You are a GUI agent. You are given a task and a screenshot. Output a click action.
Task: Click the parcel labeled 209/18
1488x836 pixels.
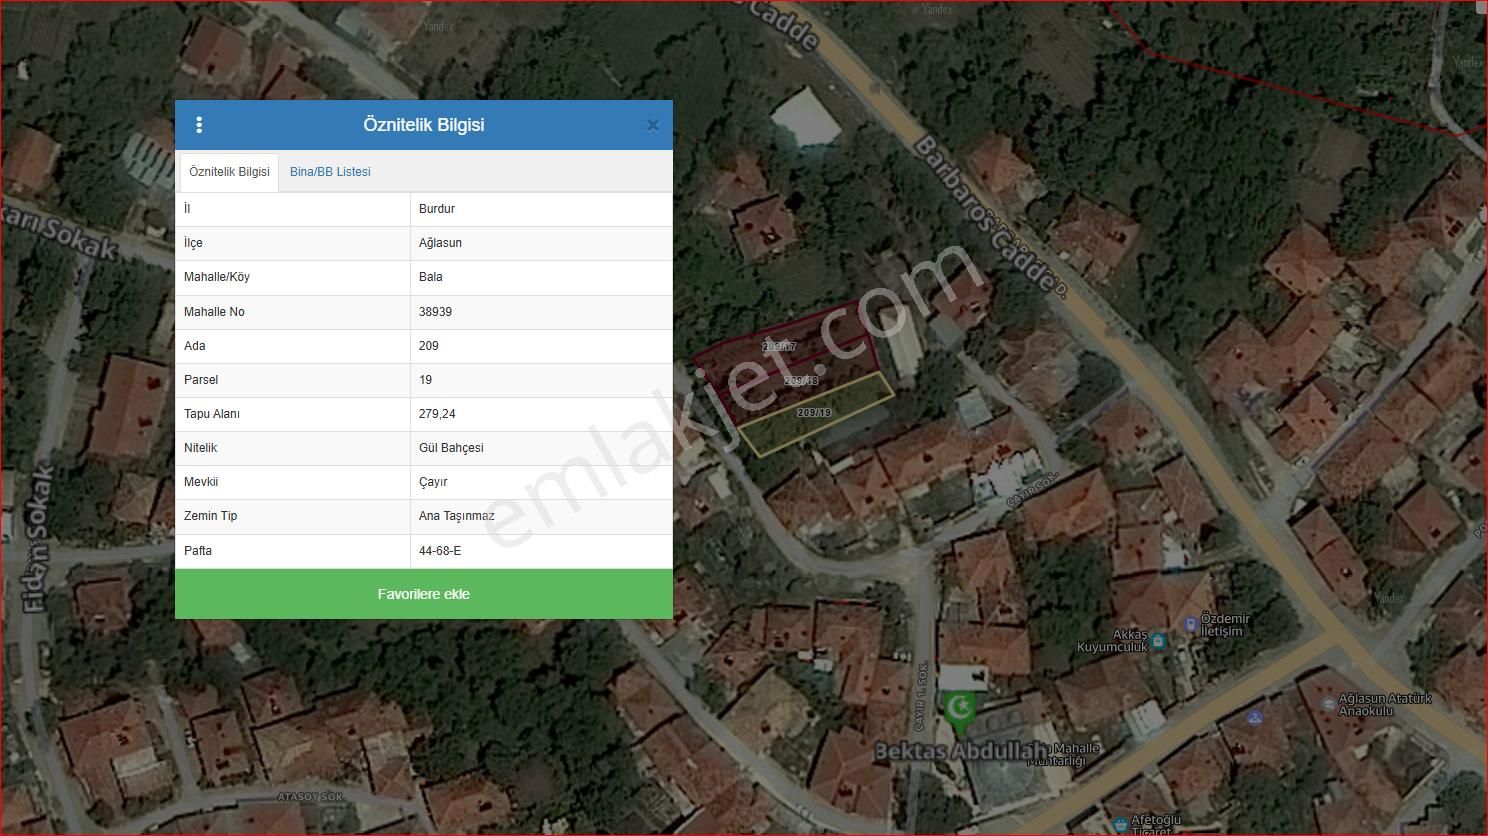(x=800, y=381)
